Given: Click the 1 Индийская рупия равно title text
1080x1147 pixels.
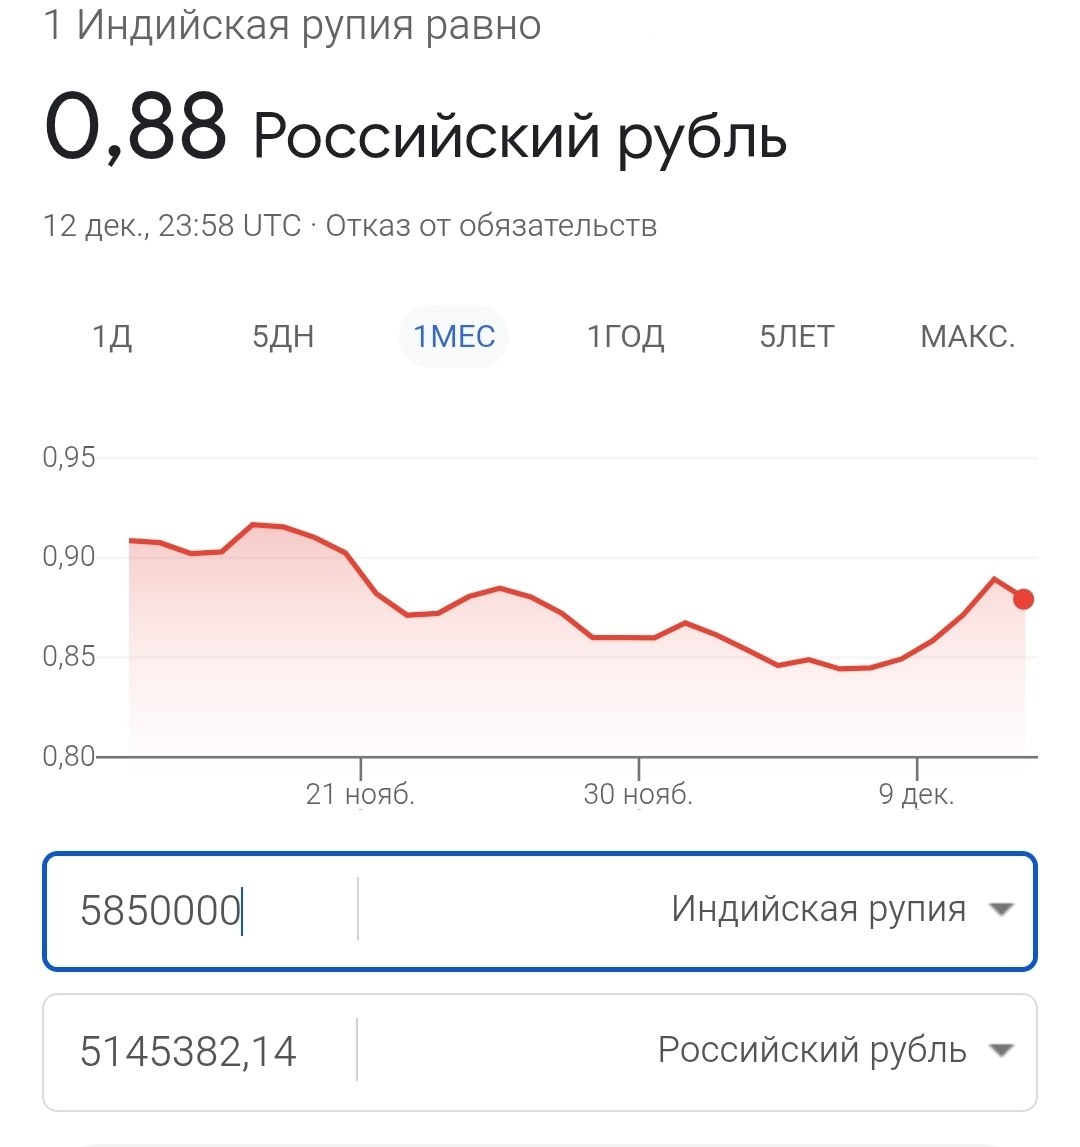Looking at the screenshot, I should (290, 26).
